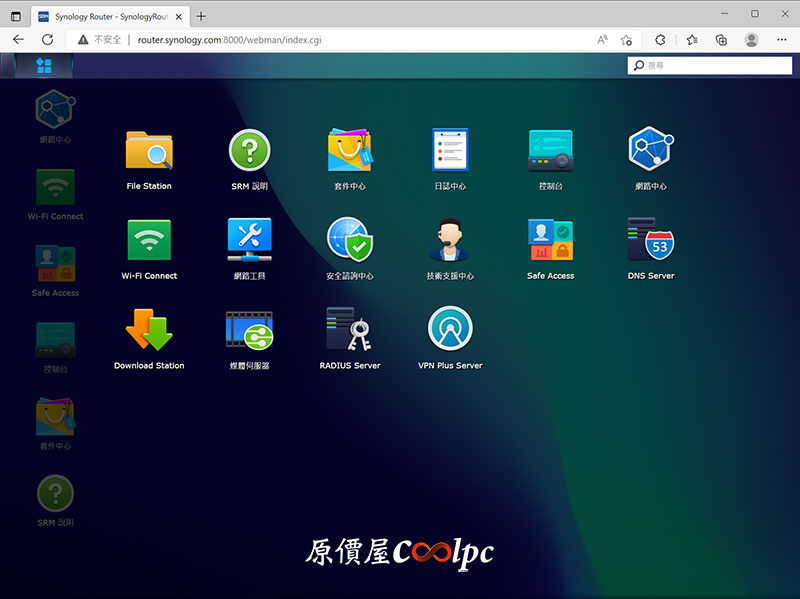Toggle the SRM main menu button

point(44,65)
